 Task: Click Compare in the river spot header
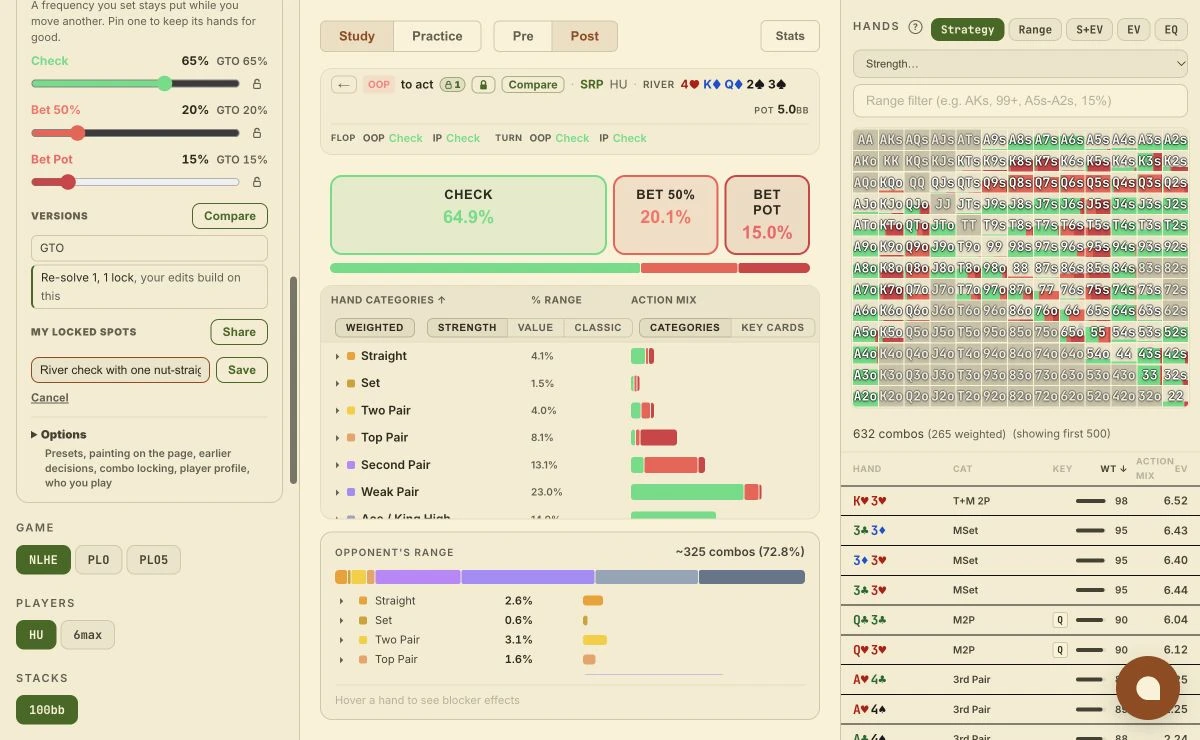(533, 85)
